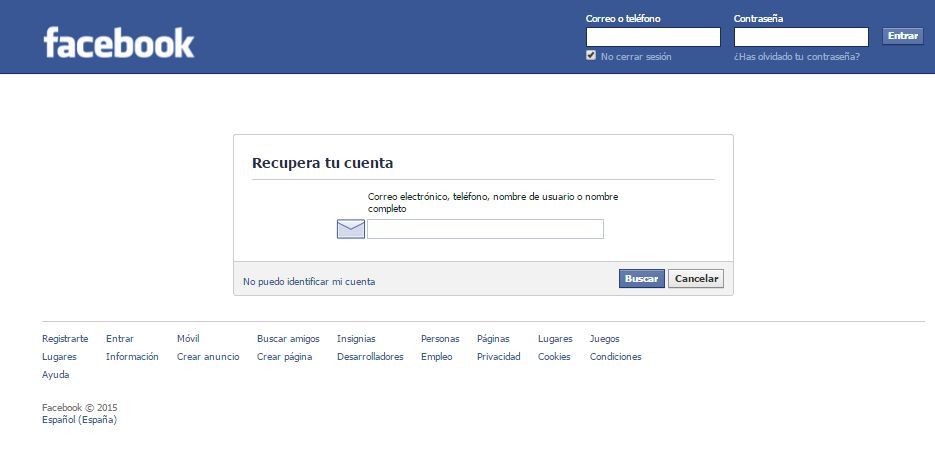Open the Ayuda footer link
The height and width of the screenshot is (461, 935).
coord(55,375)
